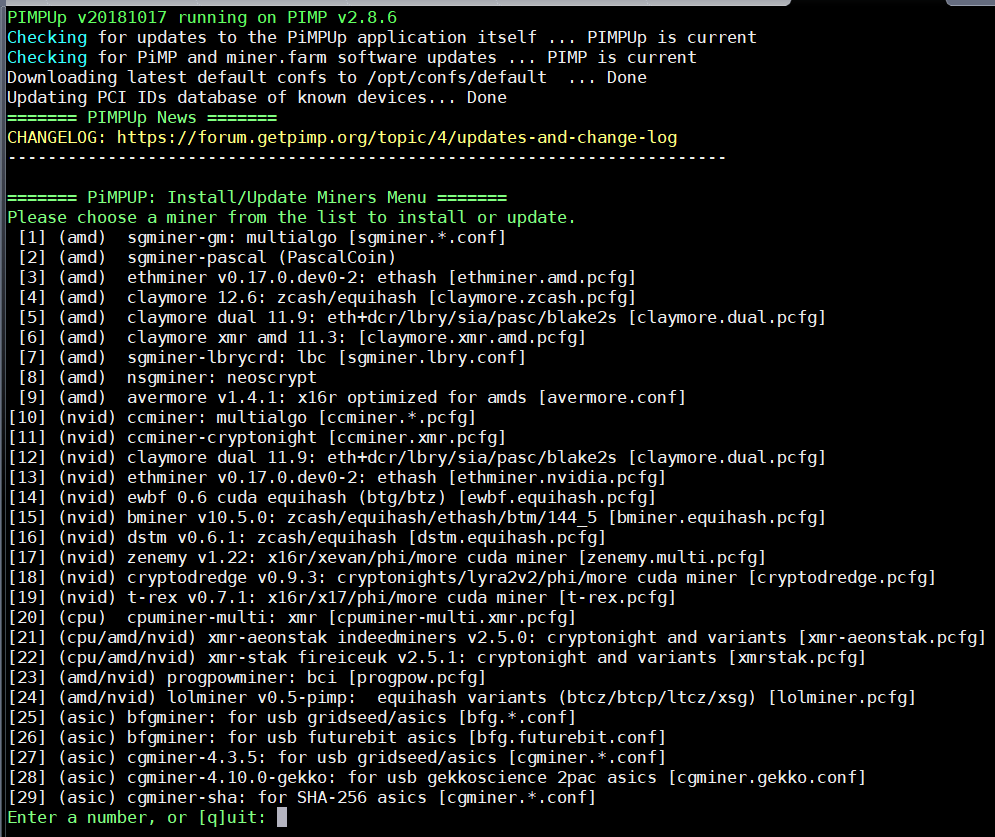
Task: Select line [19] t-rex v0.7.1
Action: 342,598
